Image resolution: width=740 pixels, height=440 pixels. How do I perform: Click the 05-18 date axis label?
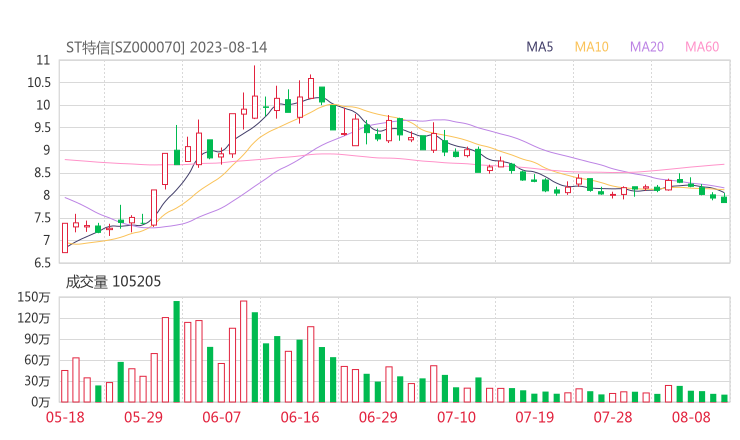(65, 417)
